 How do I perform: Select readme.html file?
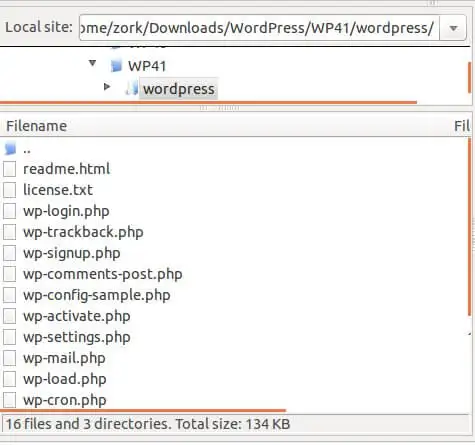pyautogui.click(x=66, y=169)
